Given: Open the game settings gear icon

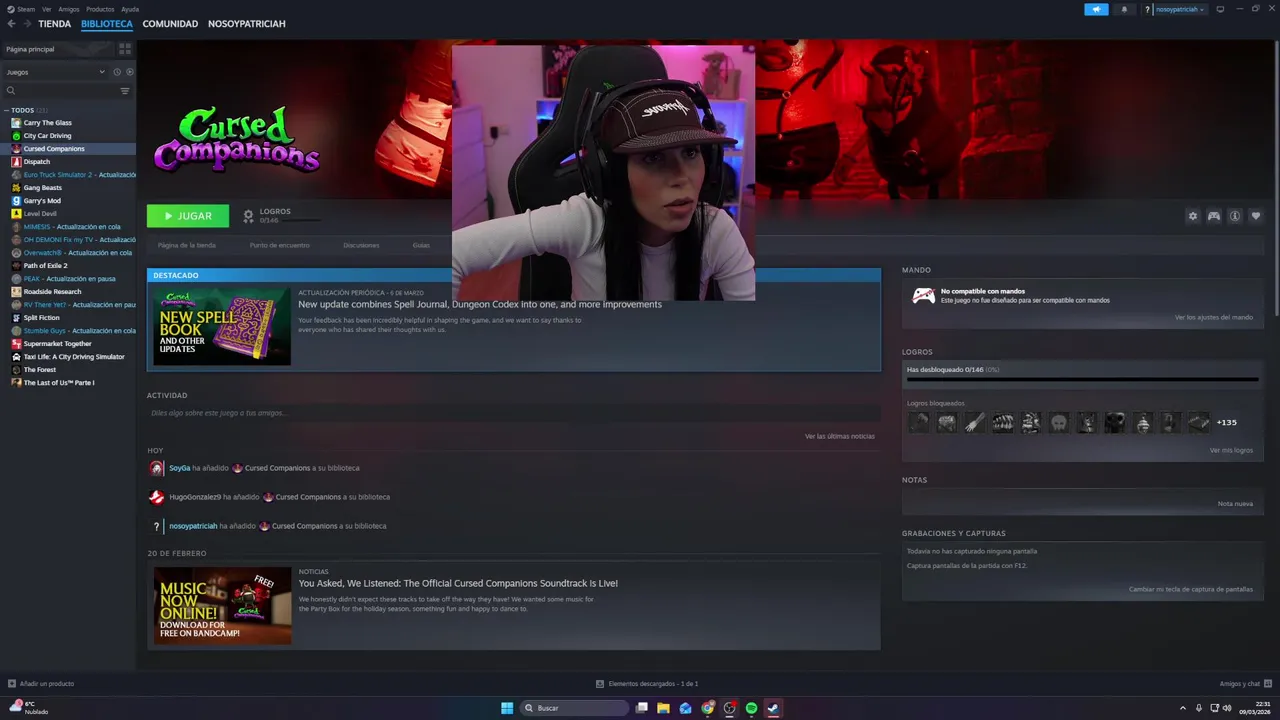Looking at the screenshot, I should pyautogui.click(x=1192, y=216).
